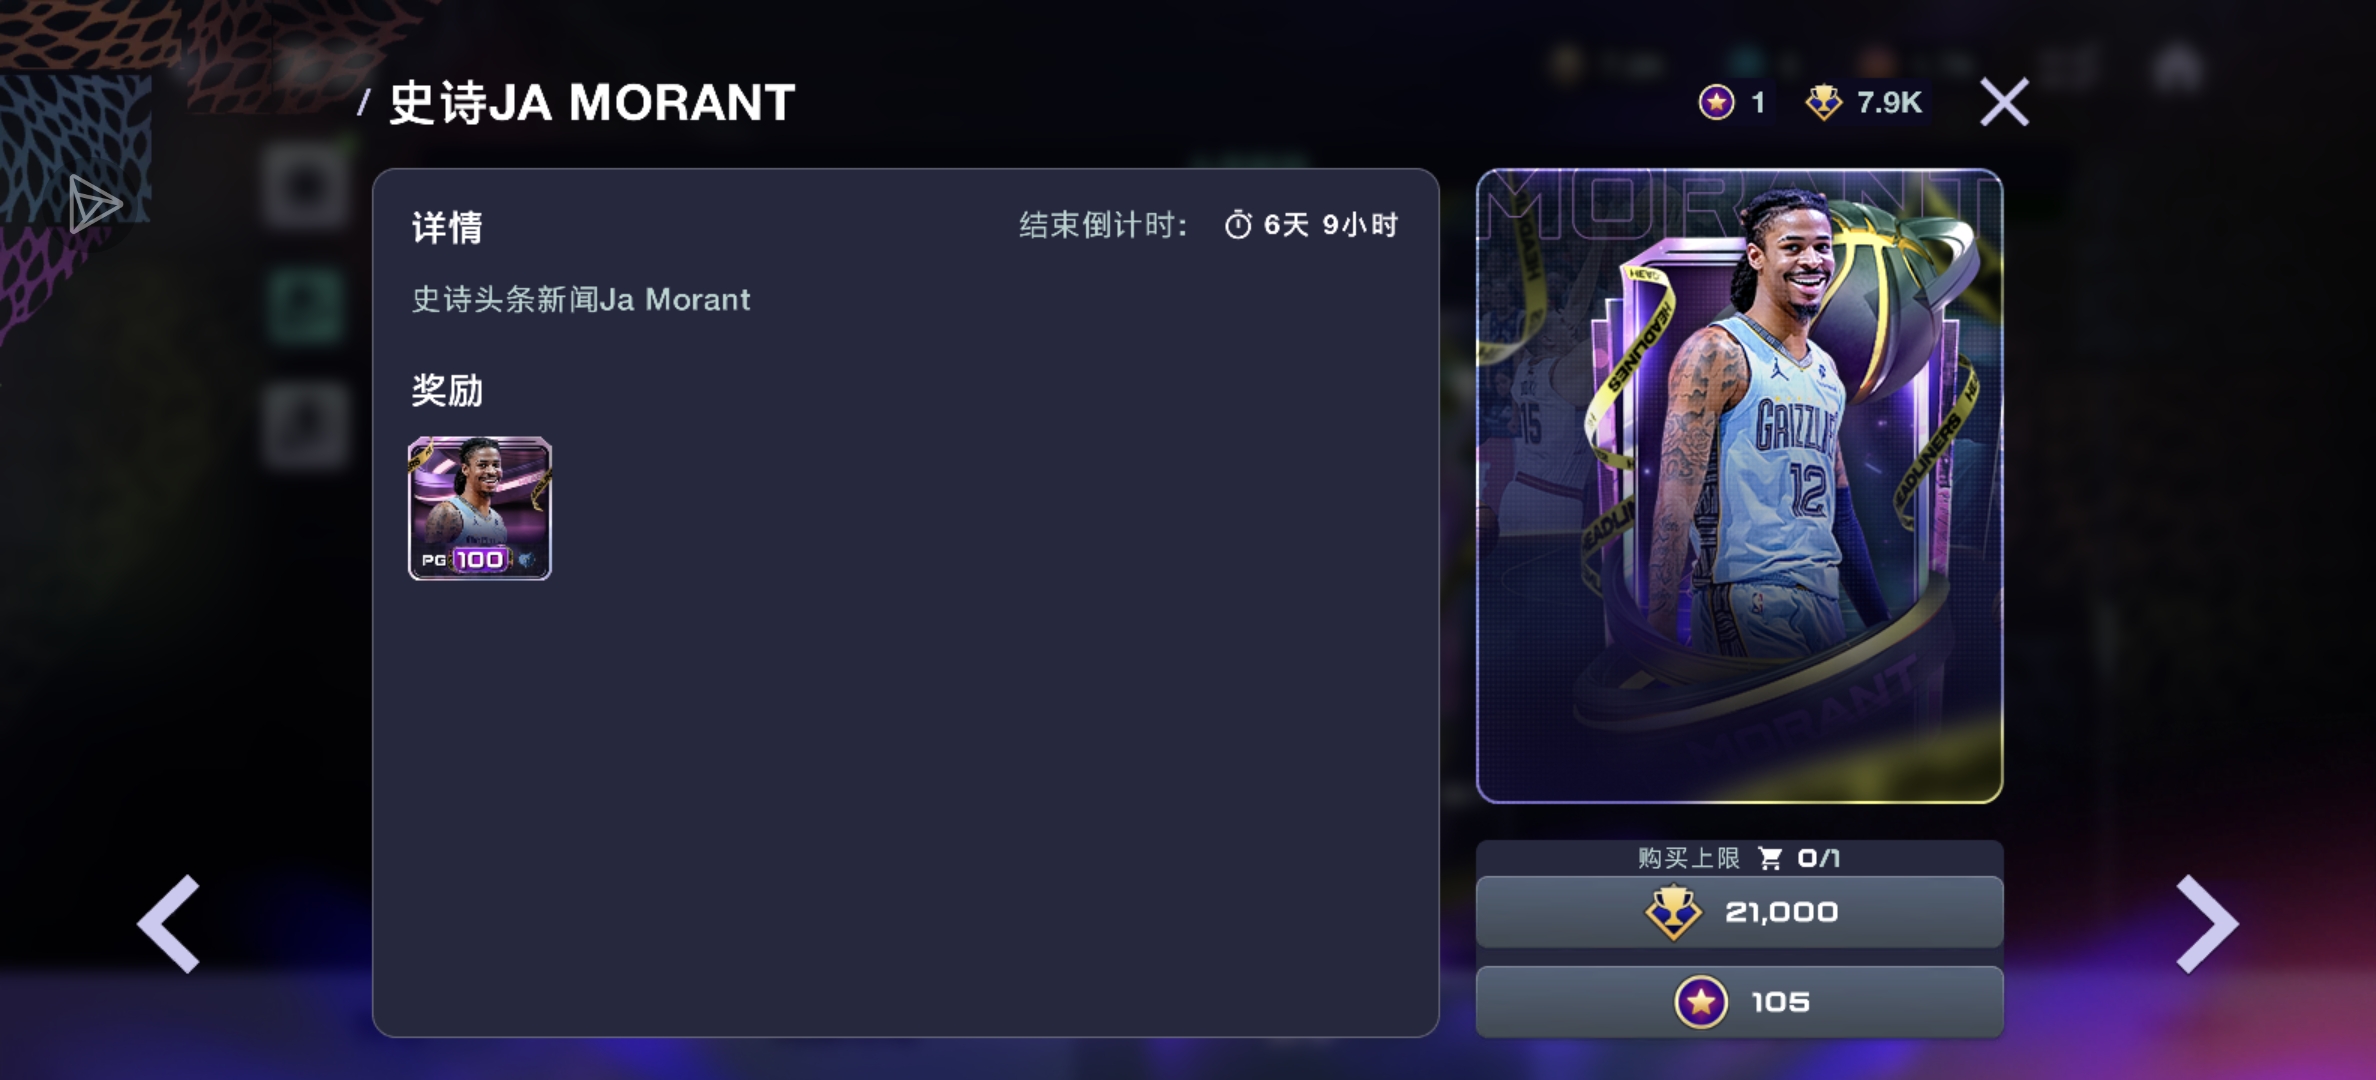2376x1080 pixels.
Task: Buy for 21,000 trophy points
Action: coord(1739,912)
